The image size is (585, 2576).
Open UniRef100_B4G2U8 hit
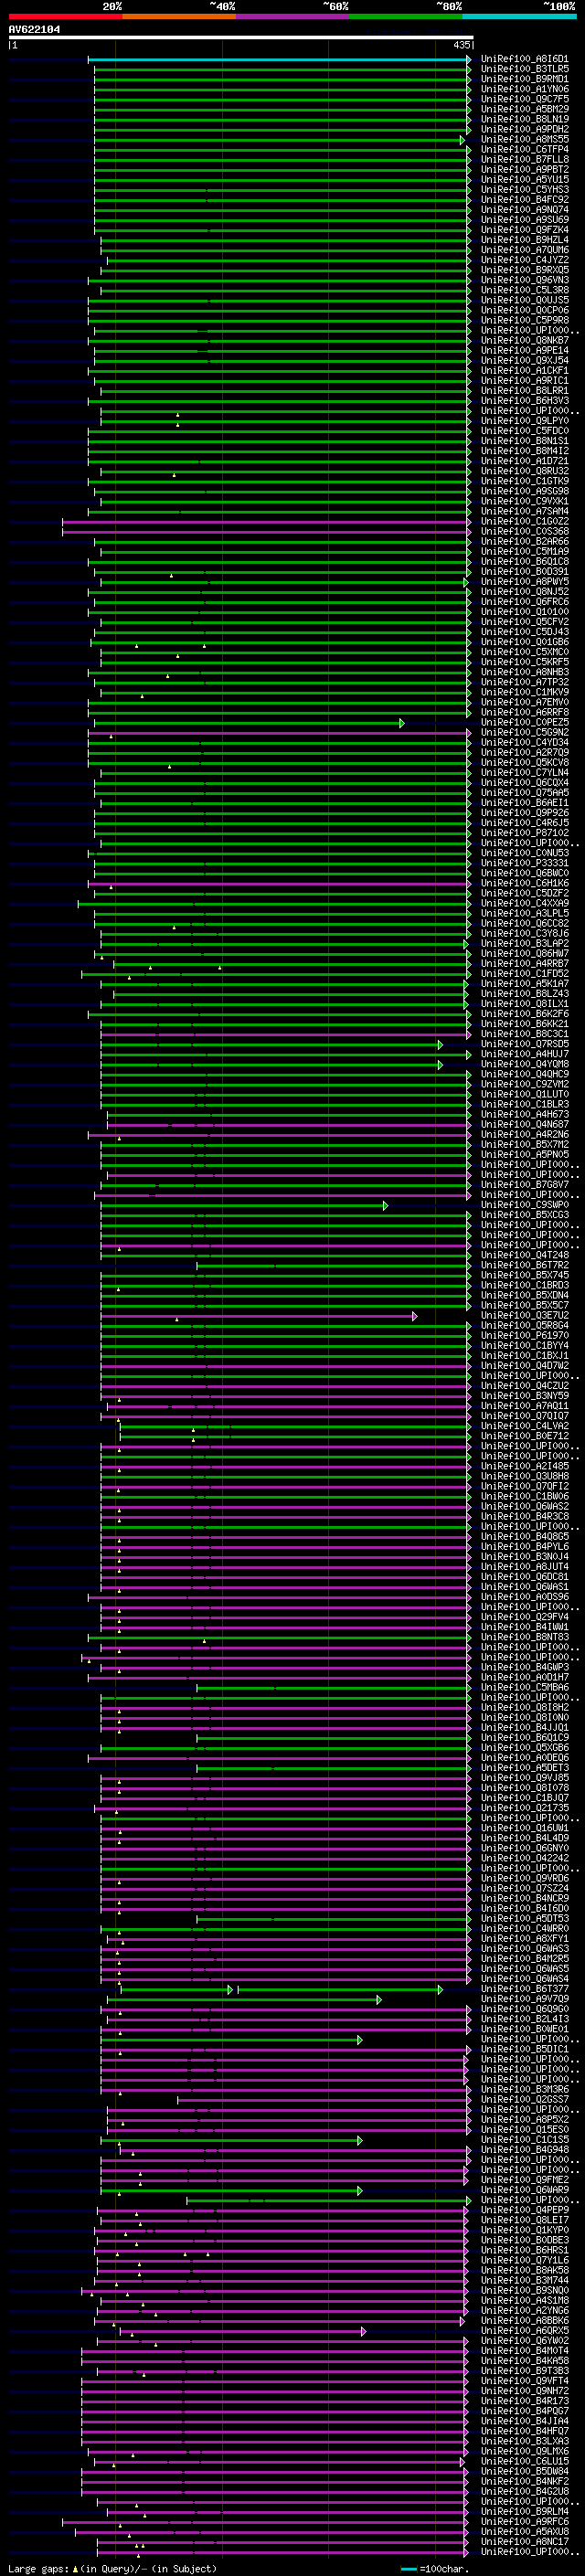pos(525,2491)
